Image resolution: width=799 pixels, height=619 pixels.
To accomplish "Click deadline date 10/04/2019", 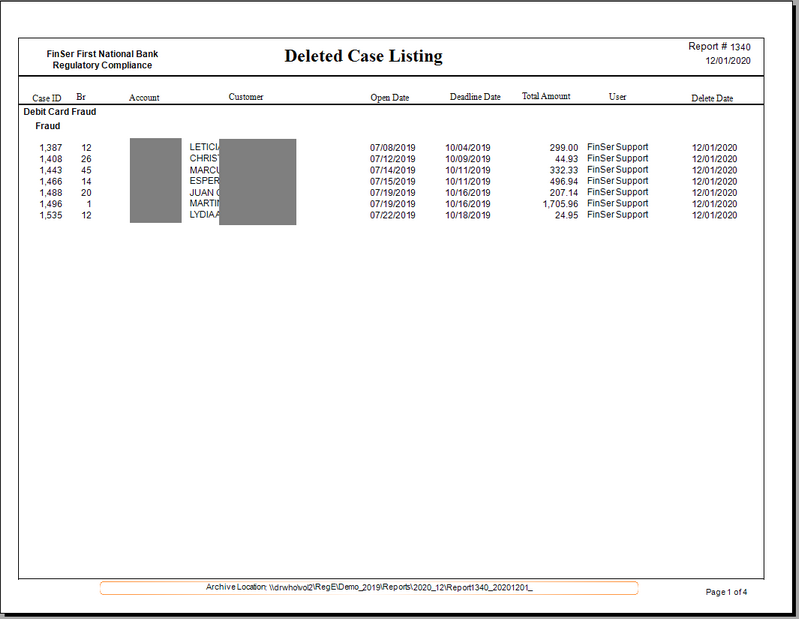I will pyautogui.click(x=468, y=148).
